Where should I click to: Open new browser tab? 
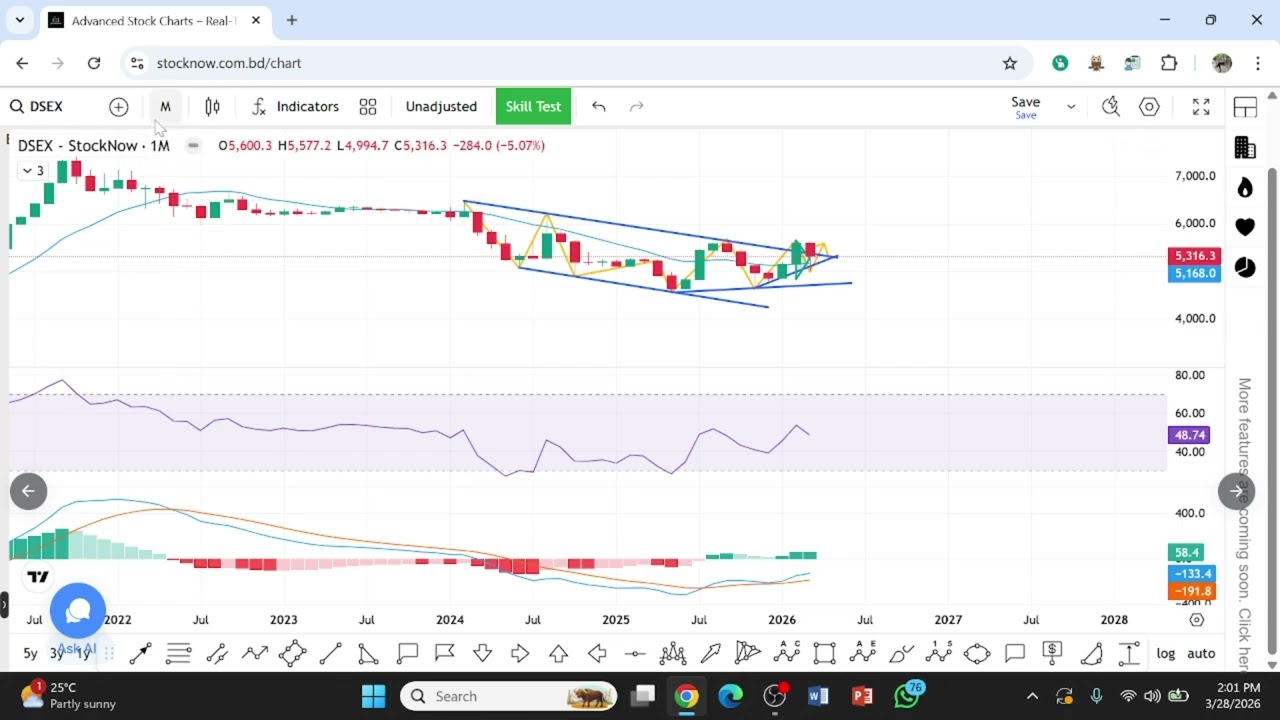click(292, 20)
